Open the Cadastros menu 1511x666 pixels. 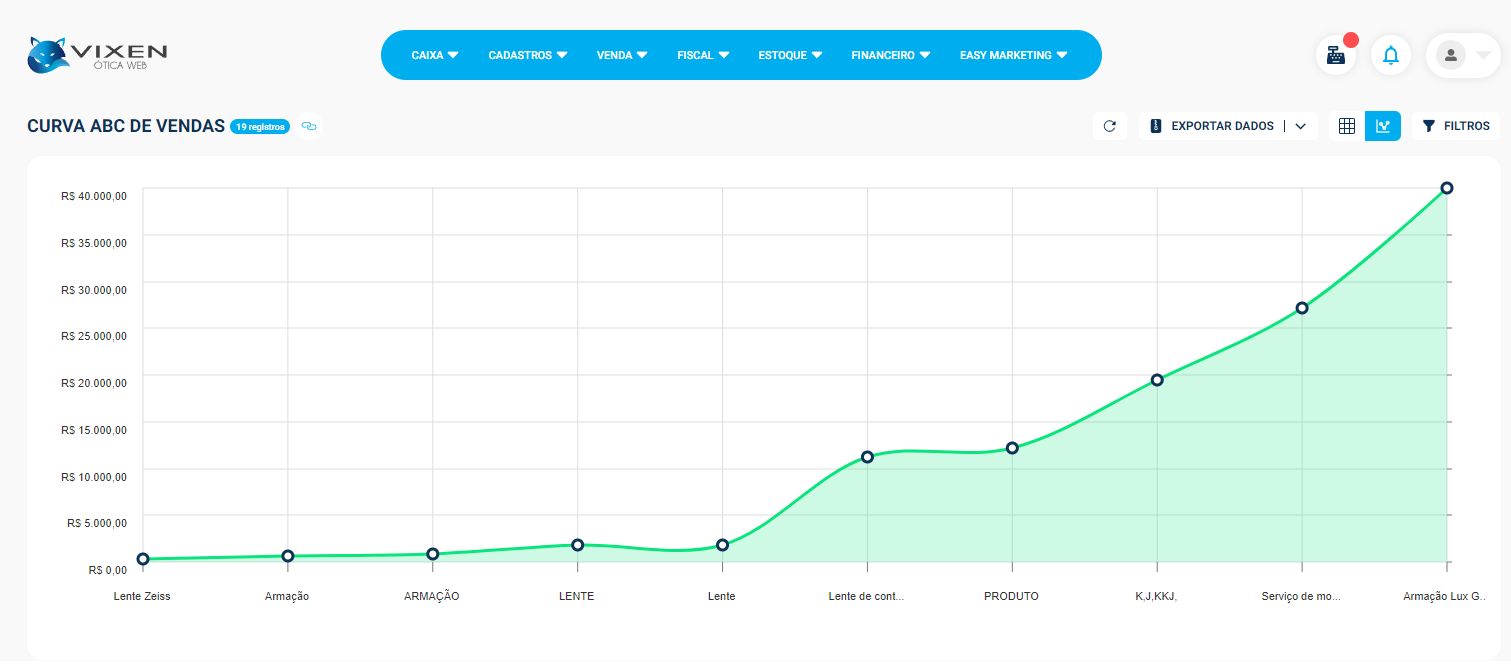click(x=527, y=55)
